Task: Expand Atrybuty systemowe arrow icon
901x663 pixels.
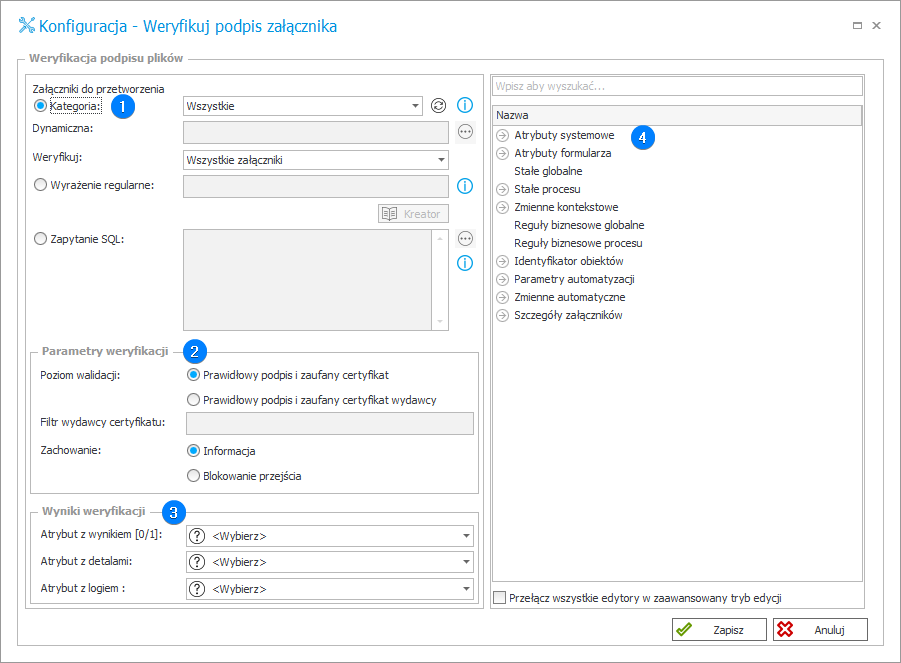Action: pyautogui.click(x=503, y=136)
